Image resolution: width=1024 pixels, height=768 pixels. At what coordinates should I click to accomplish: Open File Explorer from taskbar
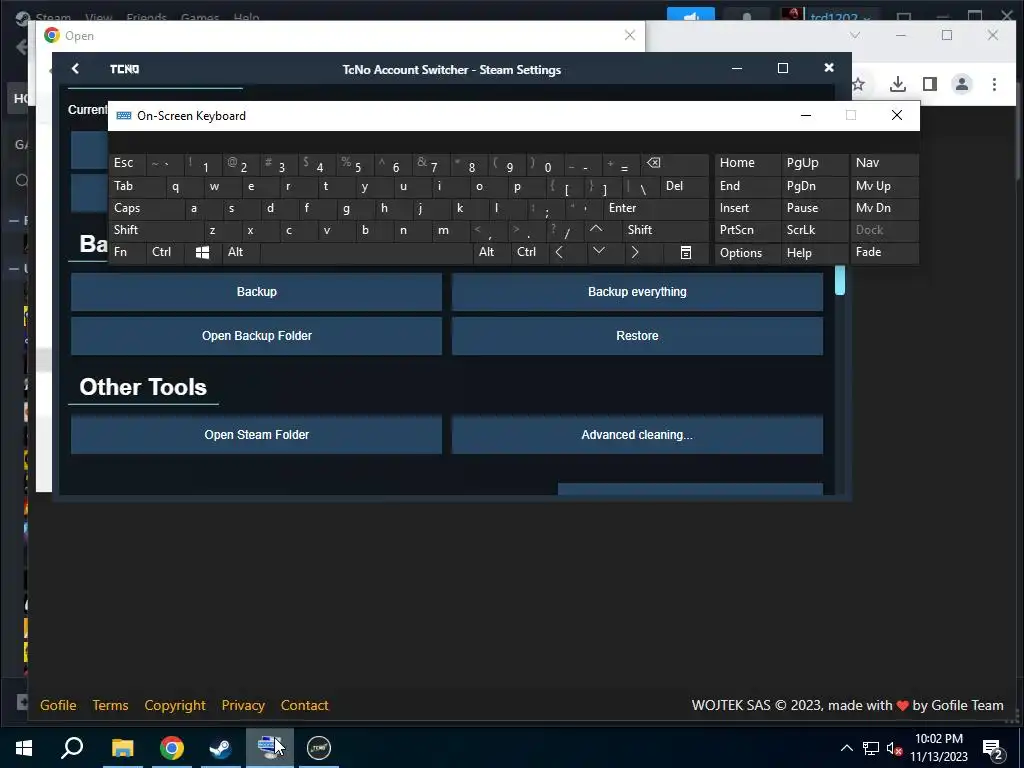coord(122,748)
